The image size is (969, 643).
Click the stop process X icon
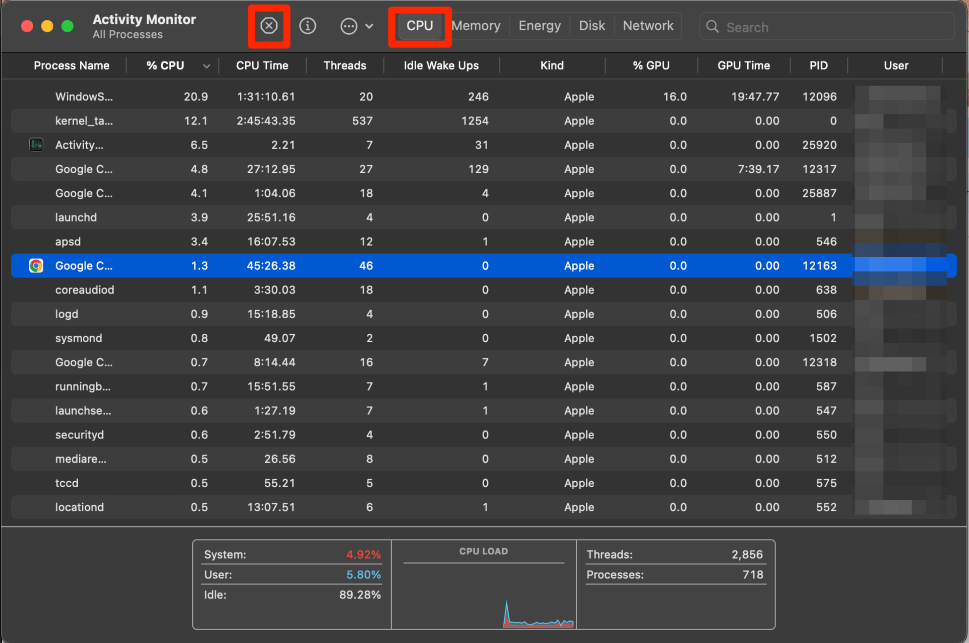pyautogui.click(x=269, y=26)
